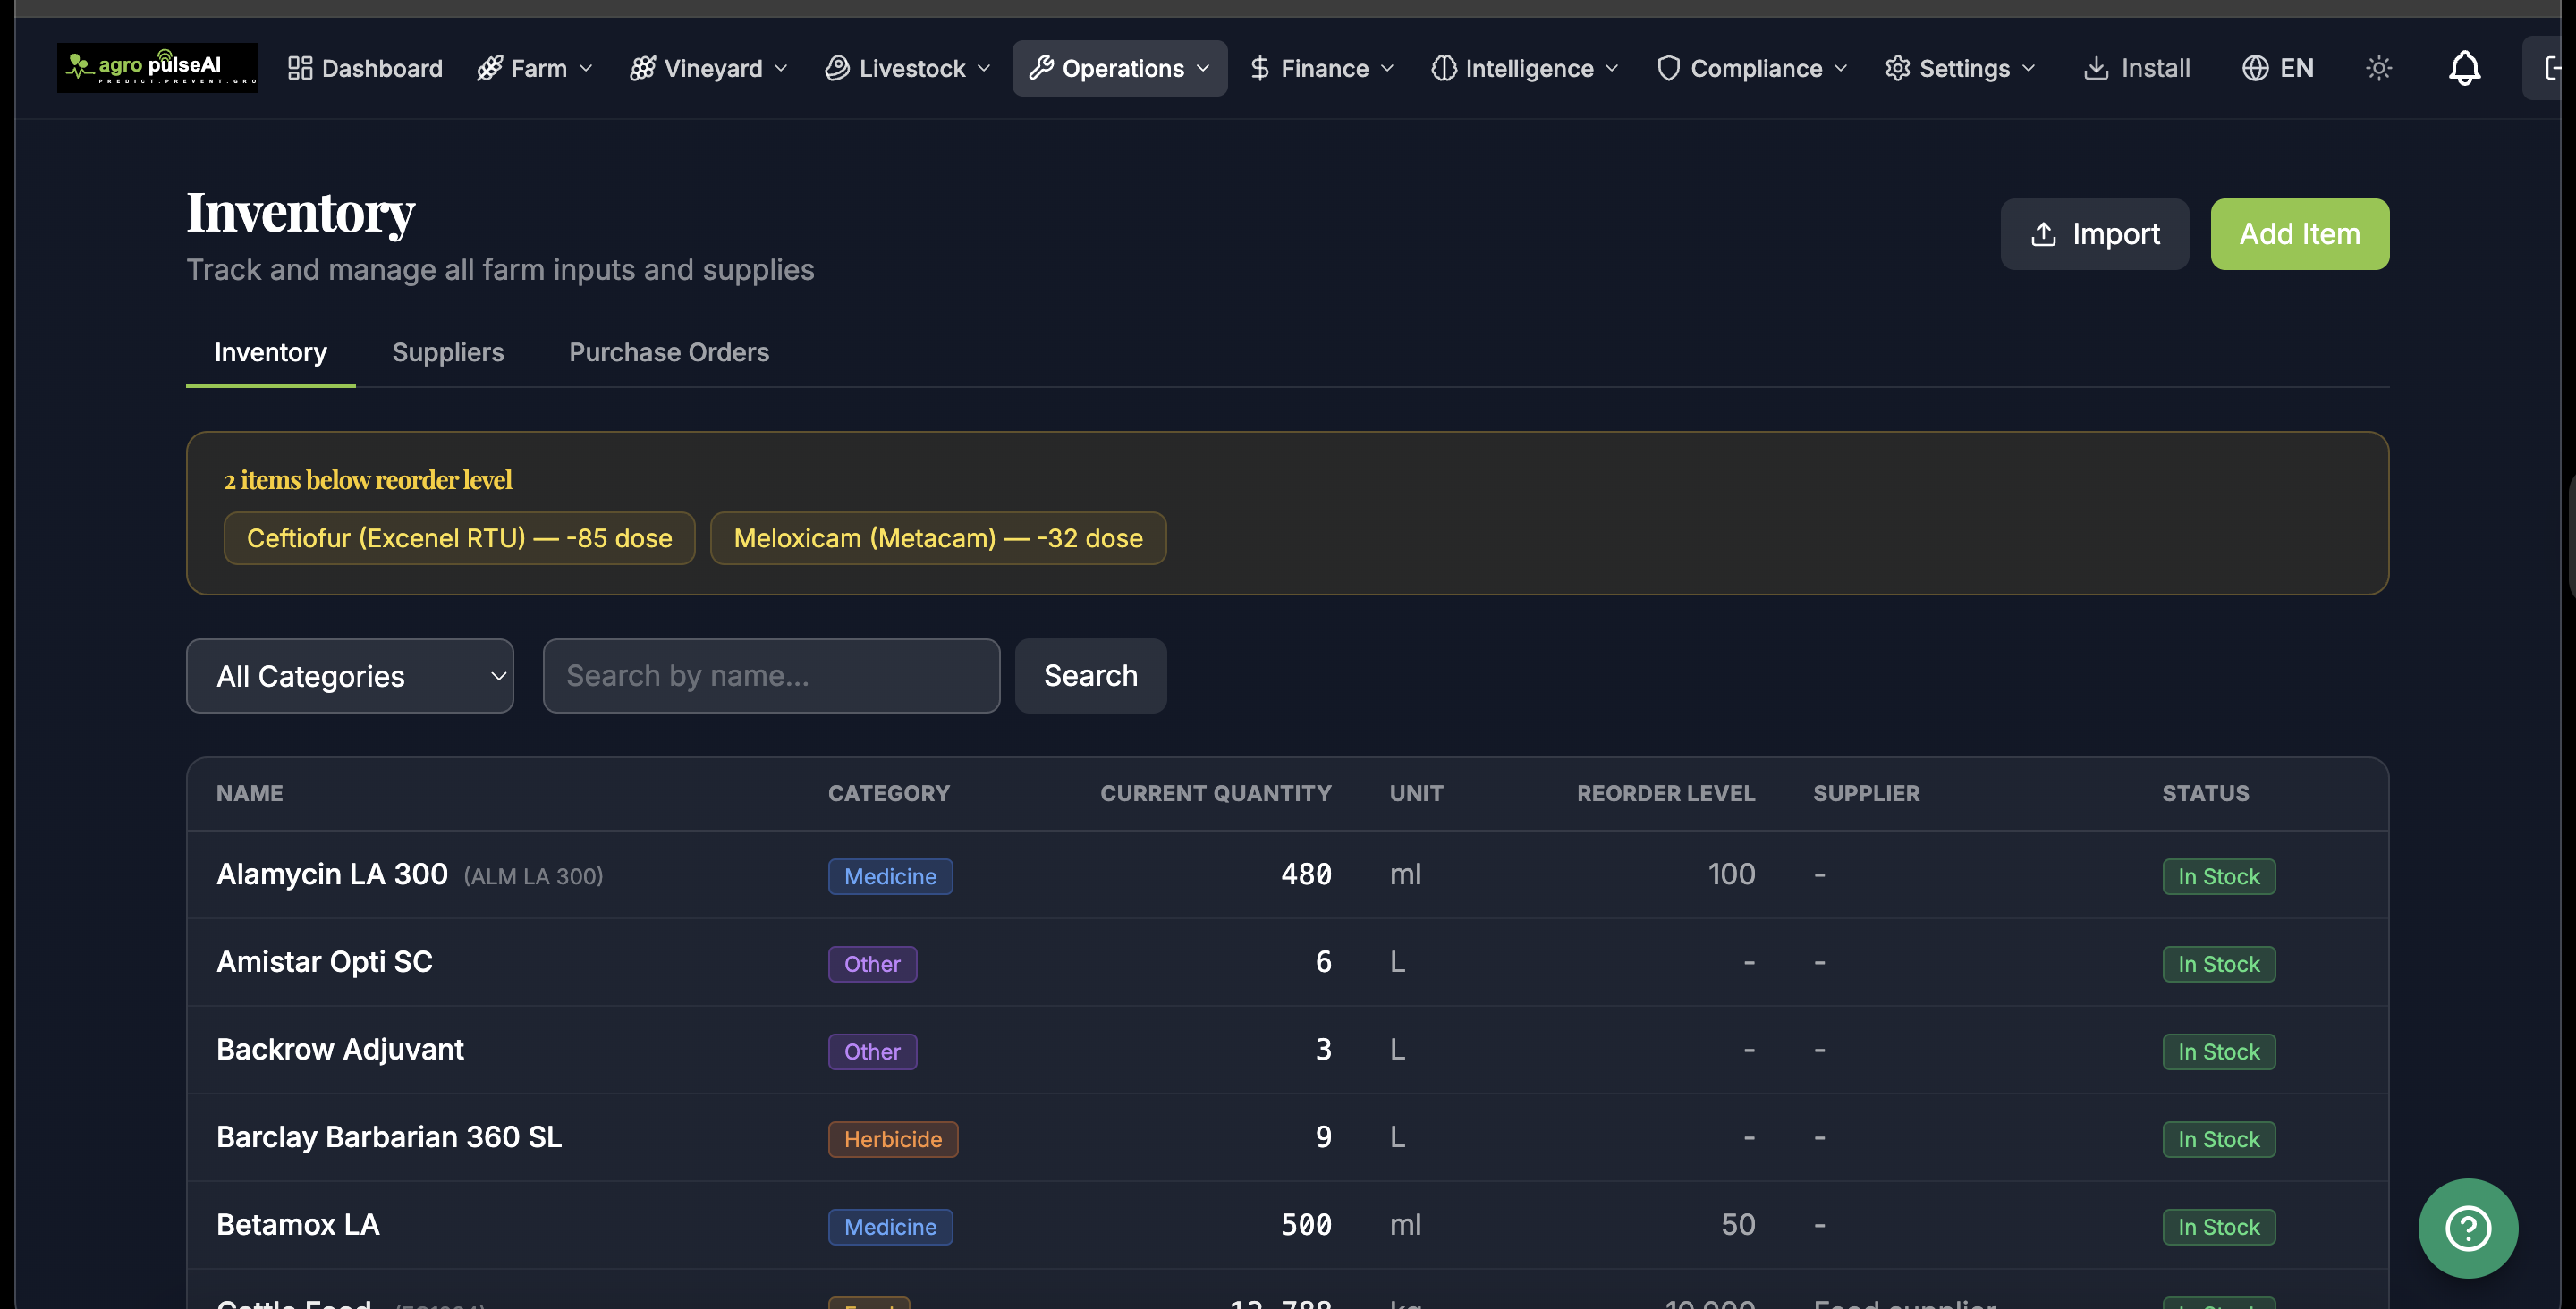2576x1309 pixels.
Task: Click Backrow Adjuvant item name
Action: pos(340,1050)
